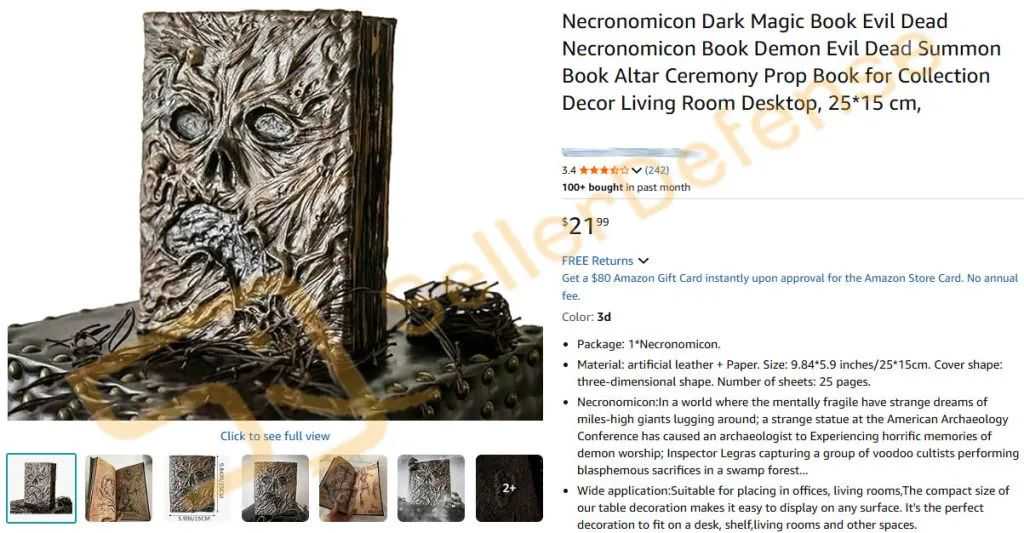Click the $80 Amazon Gift Card offer
The width and height of the screenshot is (1024, 533).
click(x=790, y=286)
